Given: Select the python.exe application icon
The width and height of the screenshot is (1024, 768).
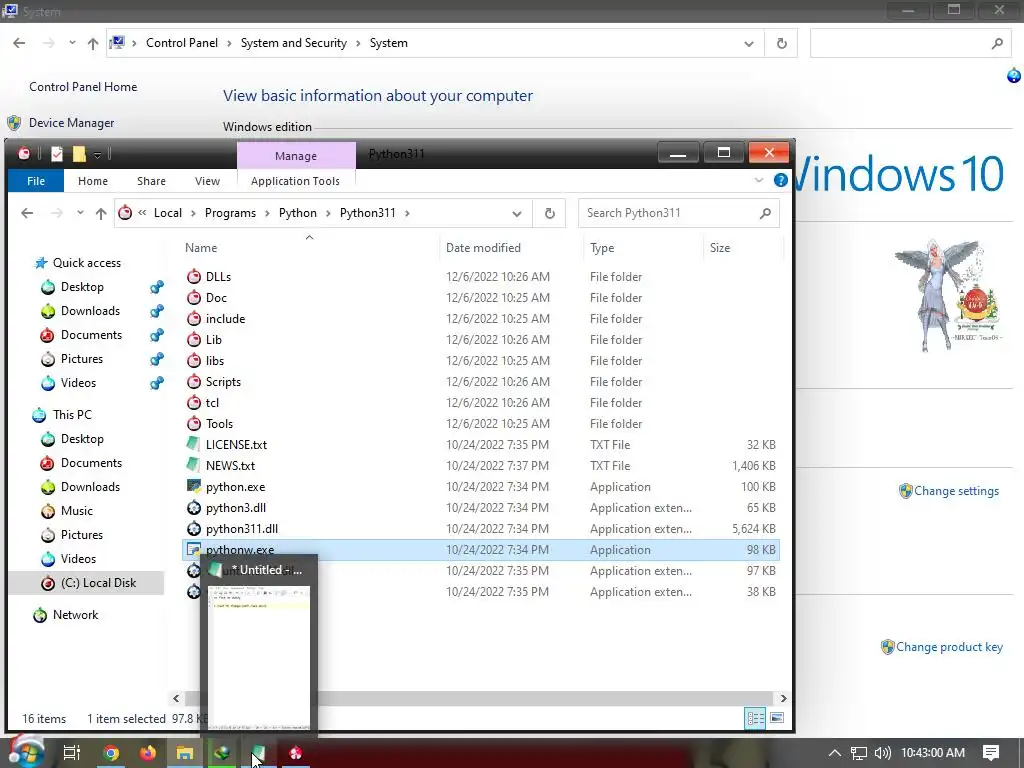Looking at the screenshot, I should pyautogui.click(x=193, y=486).
